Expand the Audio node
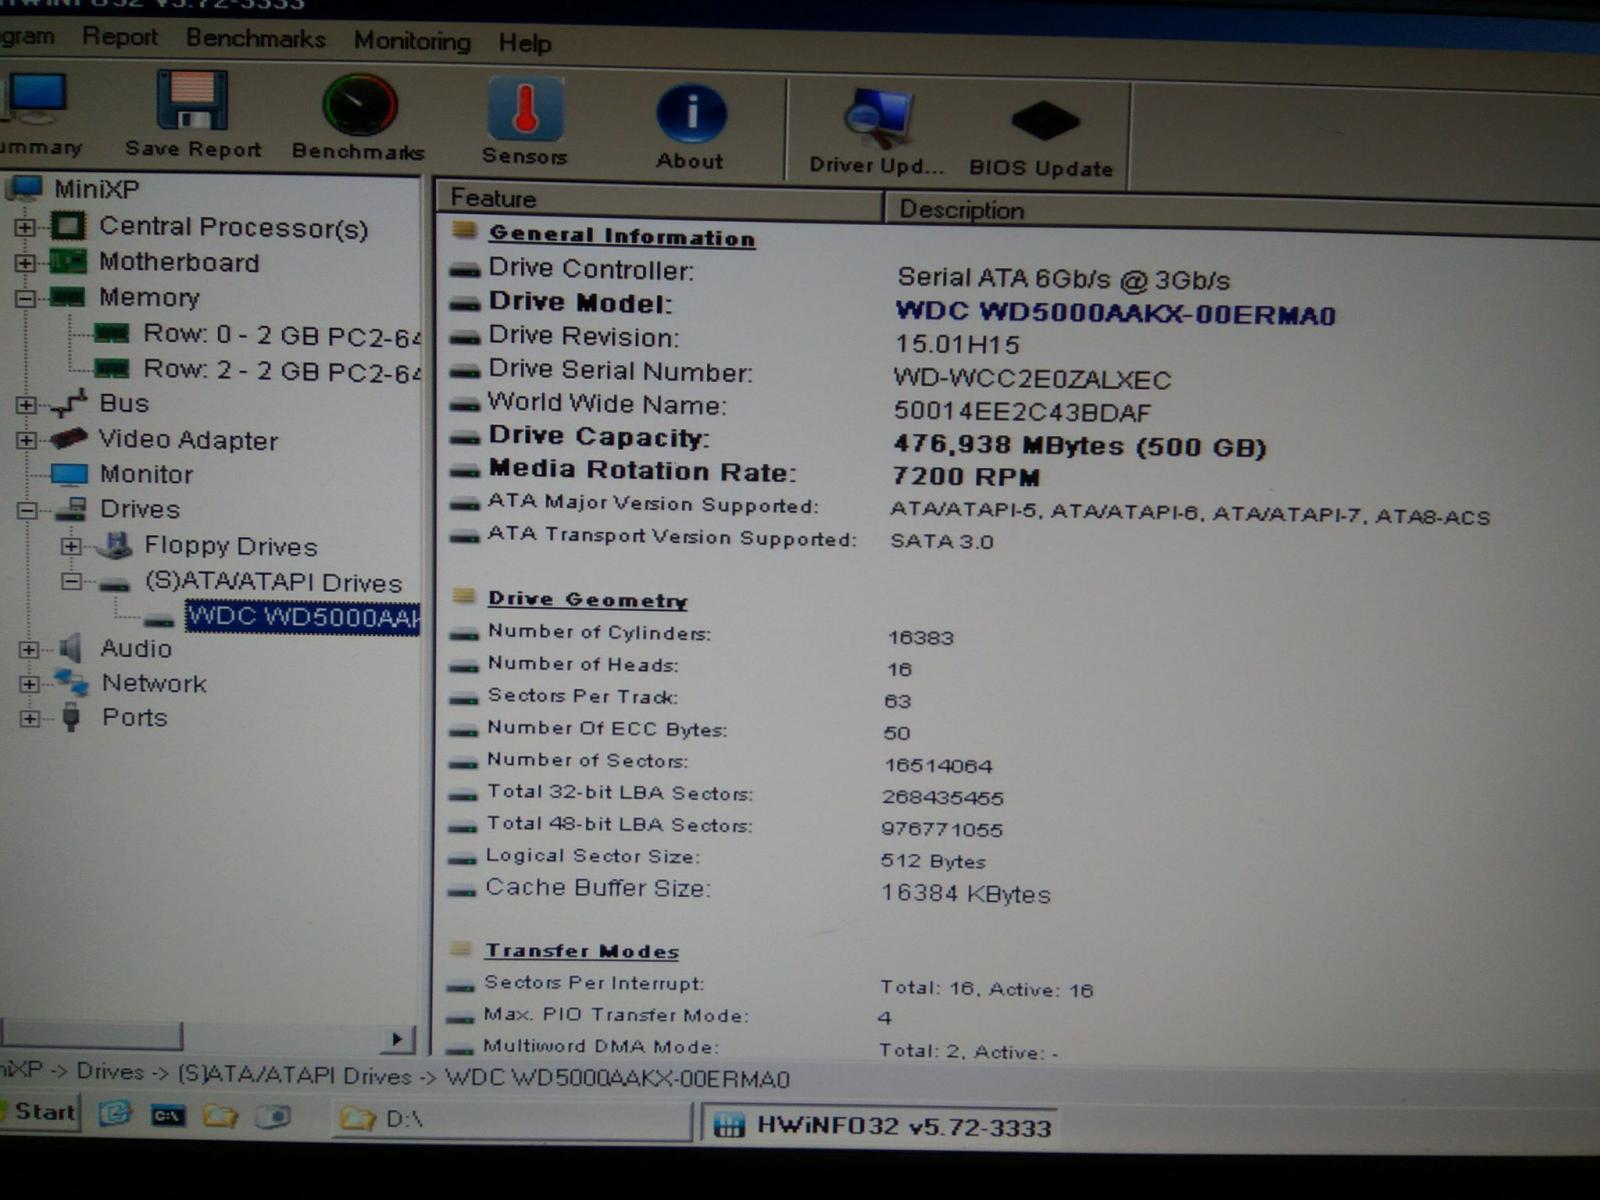This screenshot has width=1600, height=1200. 29,649
